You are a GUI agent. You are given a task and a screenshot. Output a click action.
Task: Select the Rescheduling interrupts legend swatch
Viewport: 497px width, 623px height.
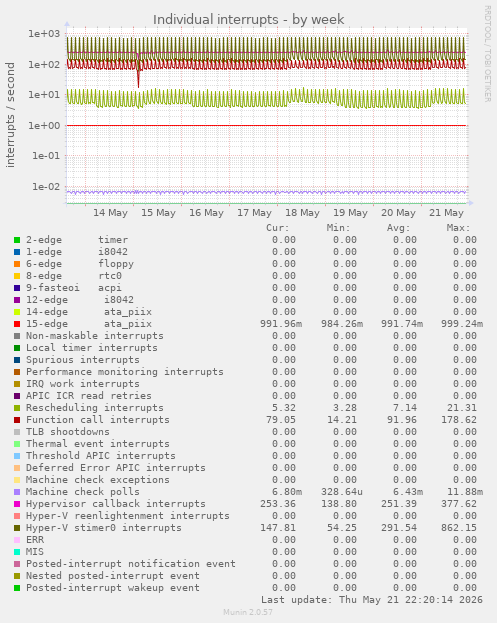(x=17, y=408)
